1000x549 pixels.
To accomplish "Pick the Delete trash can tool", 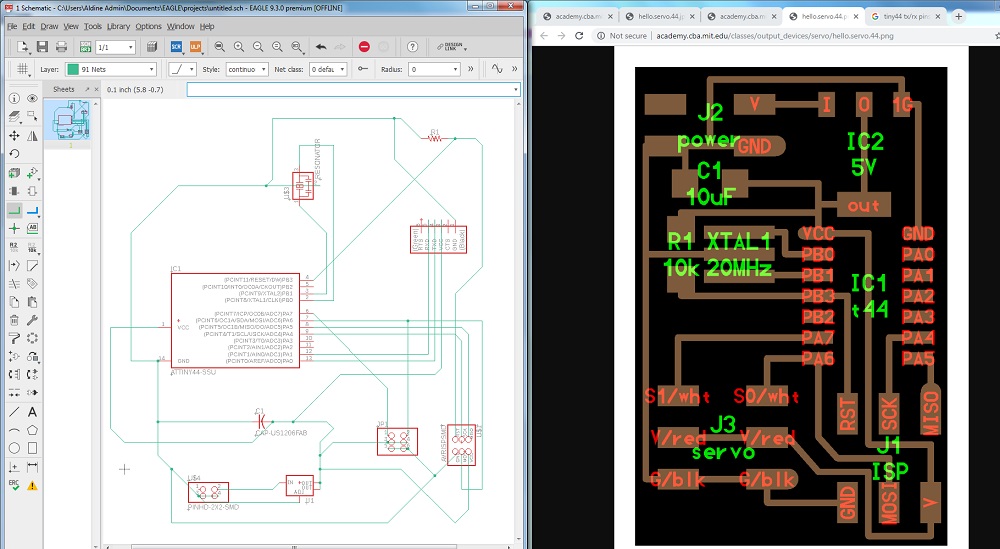I will 14,320.
